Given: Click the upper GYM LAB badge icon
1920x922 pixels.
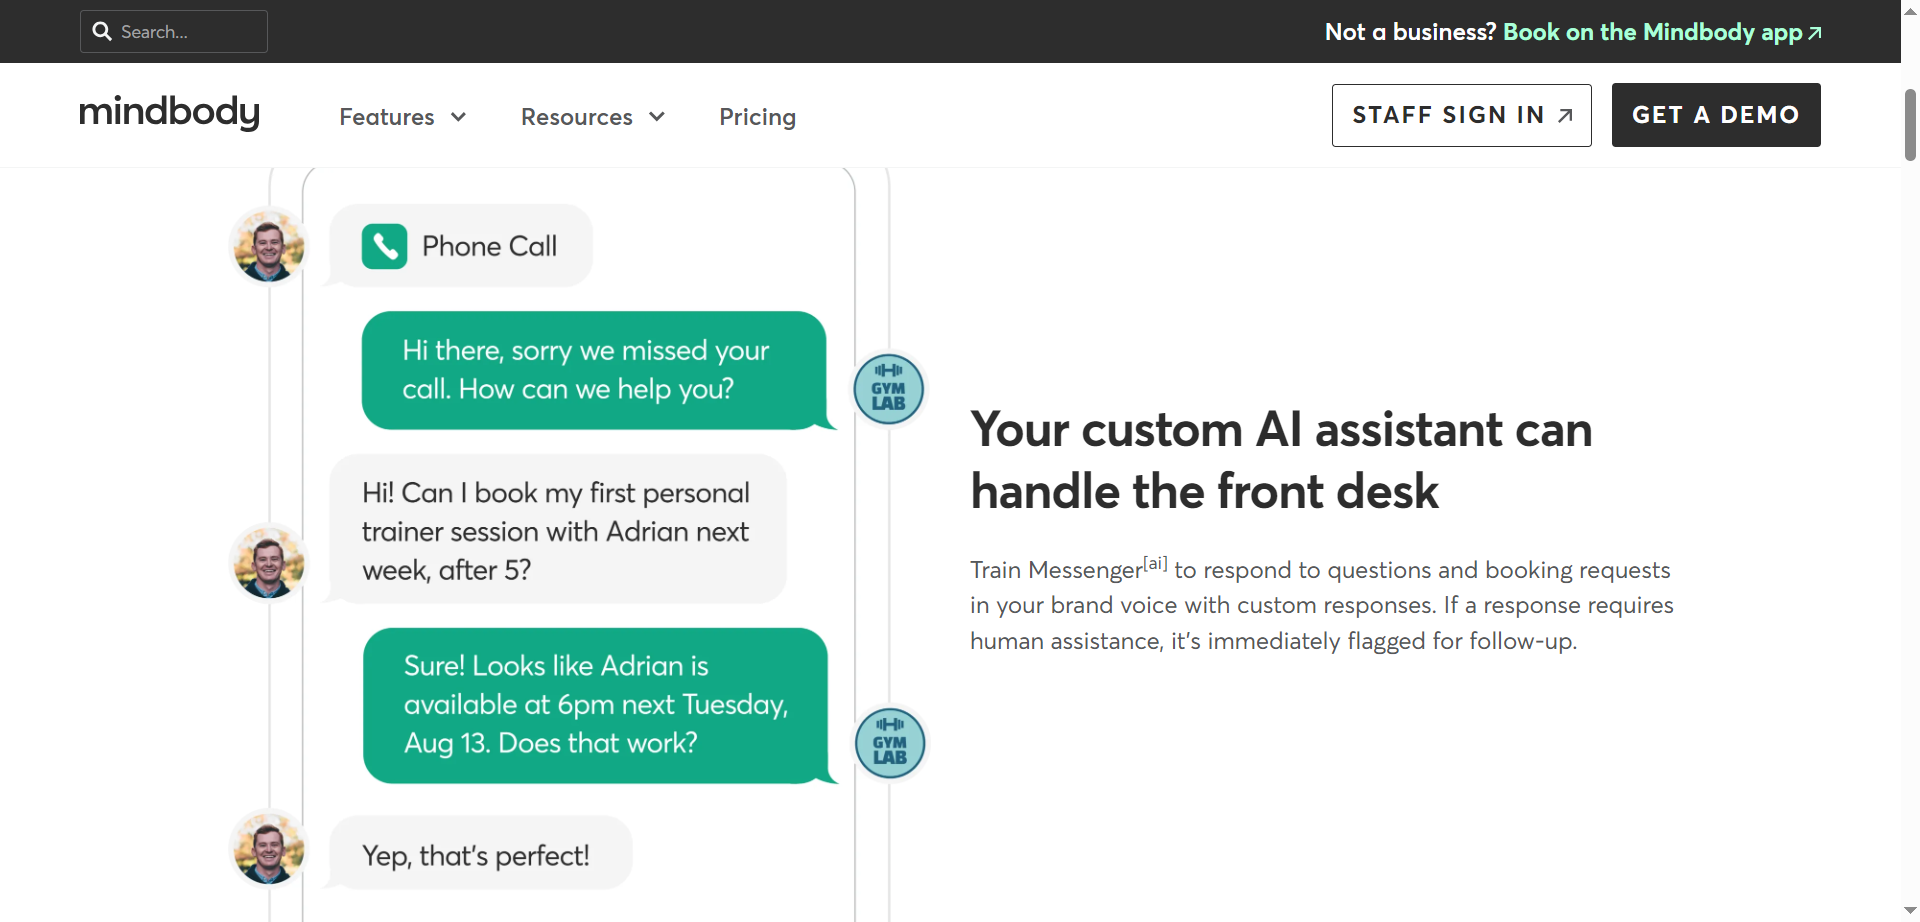Looking at the screenshot, I should [x=888, y=388].
